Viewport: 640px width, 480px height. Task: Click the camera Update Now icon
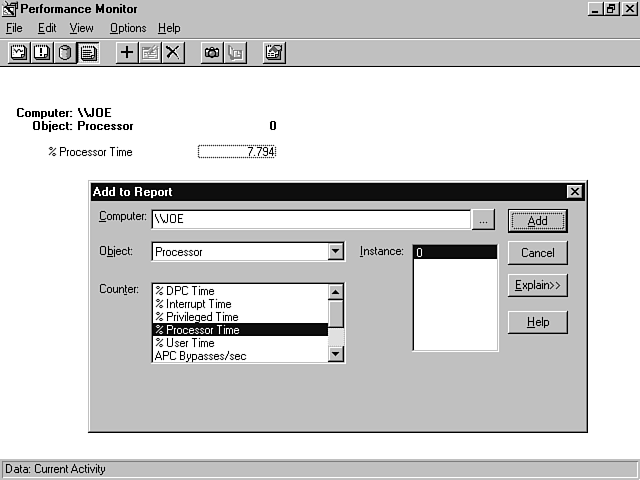(x=212, y=53)
